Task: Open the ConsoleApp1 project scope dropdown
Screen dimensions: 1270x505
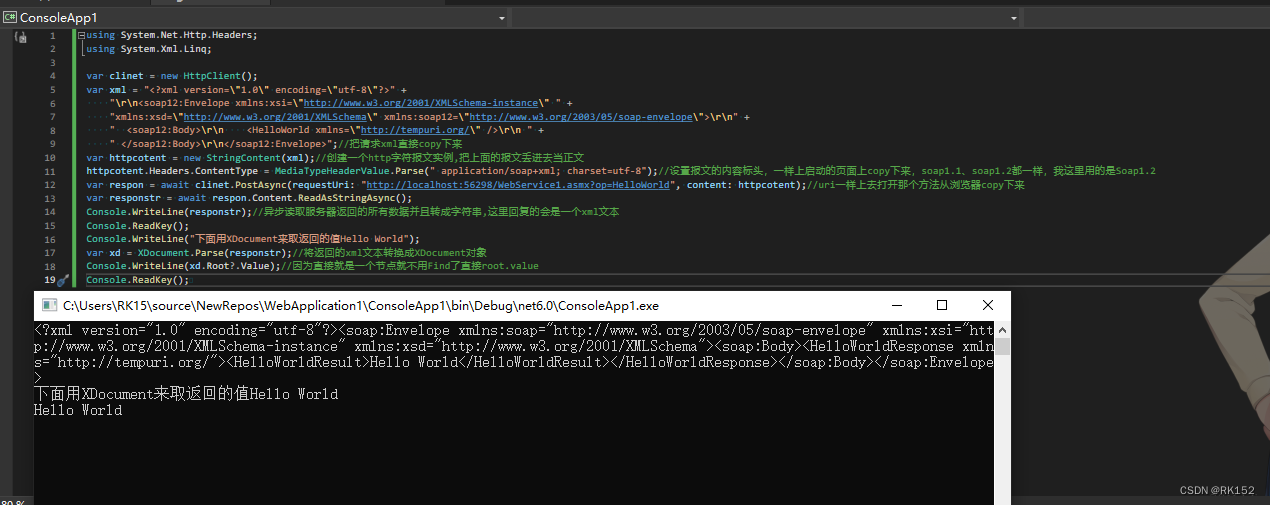Action: click(x=255, y=17)
